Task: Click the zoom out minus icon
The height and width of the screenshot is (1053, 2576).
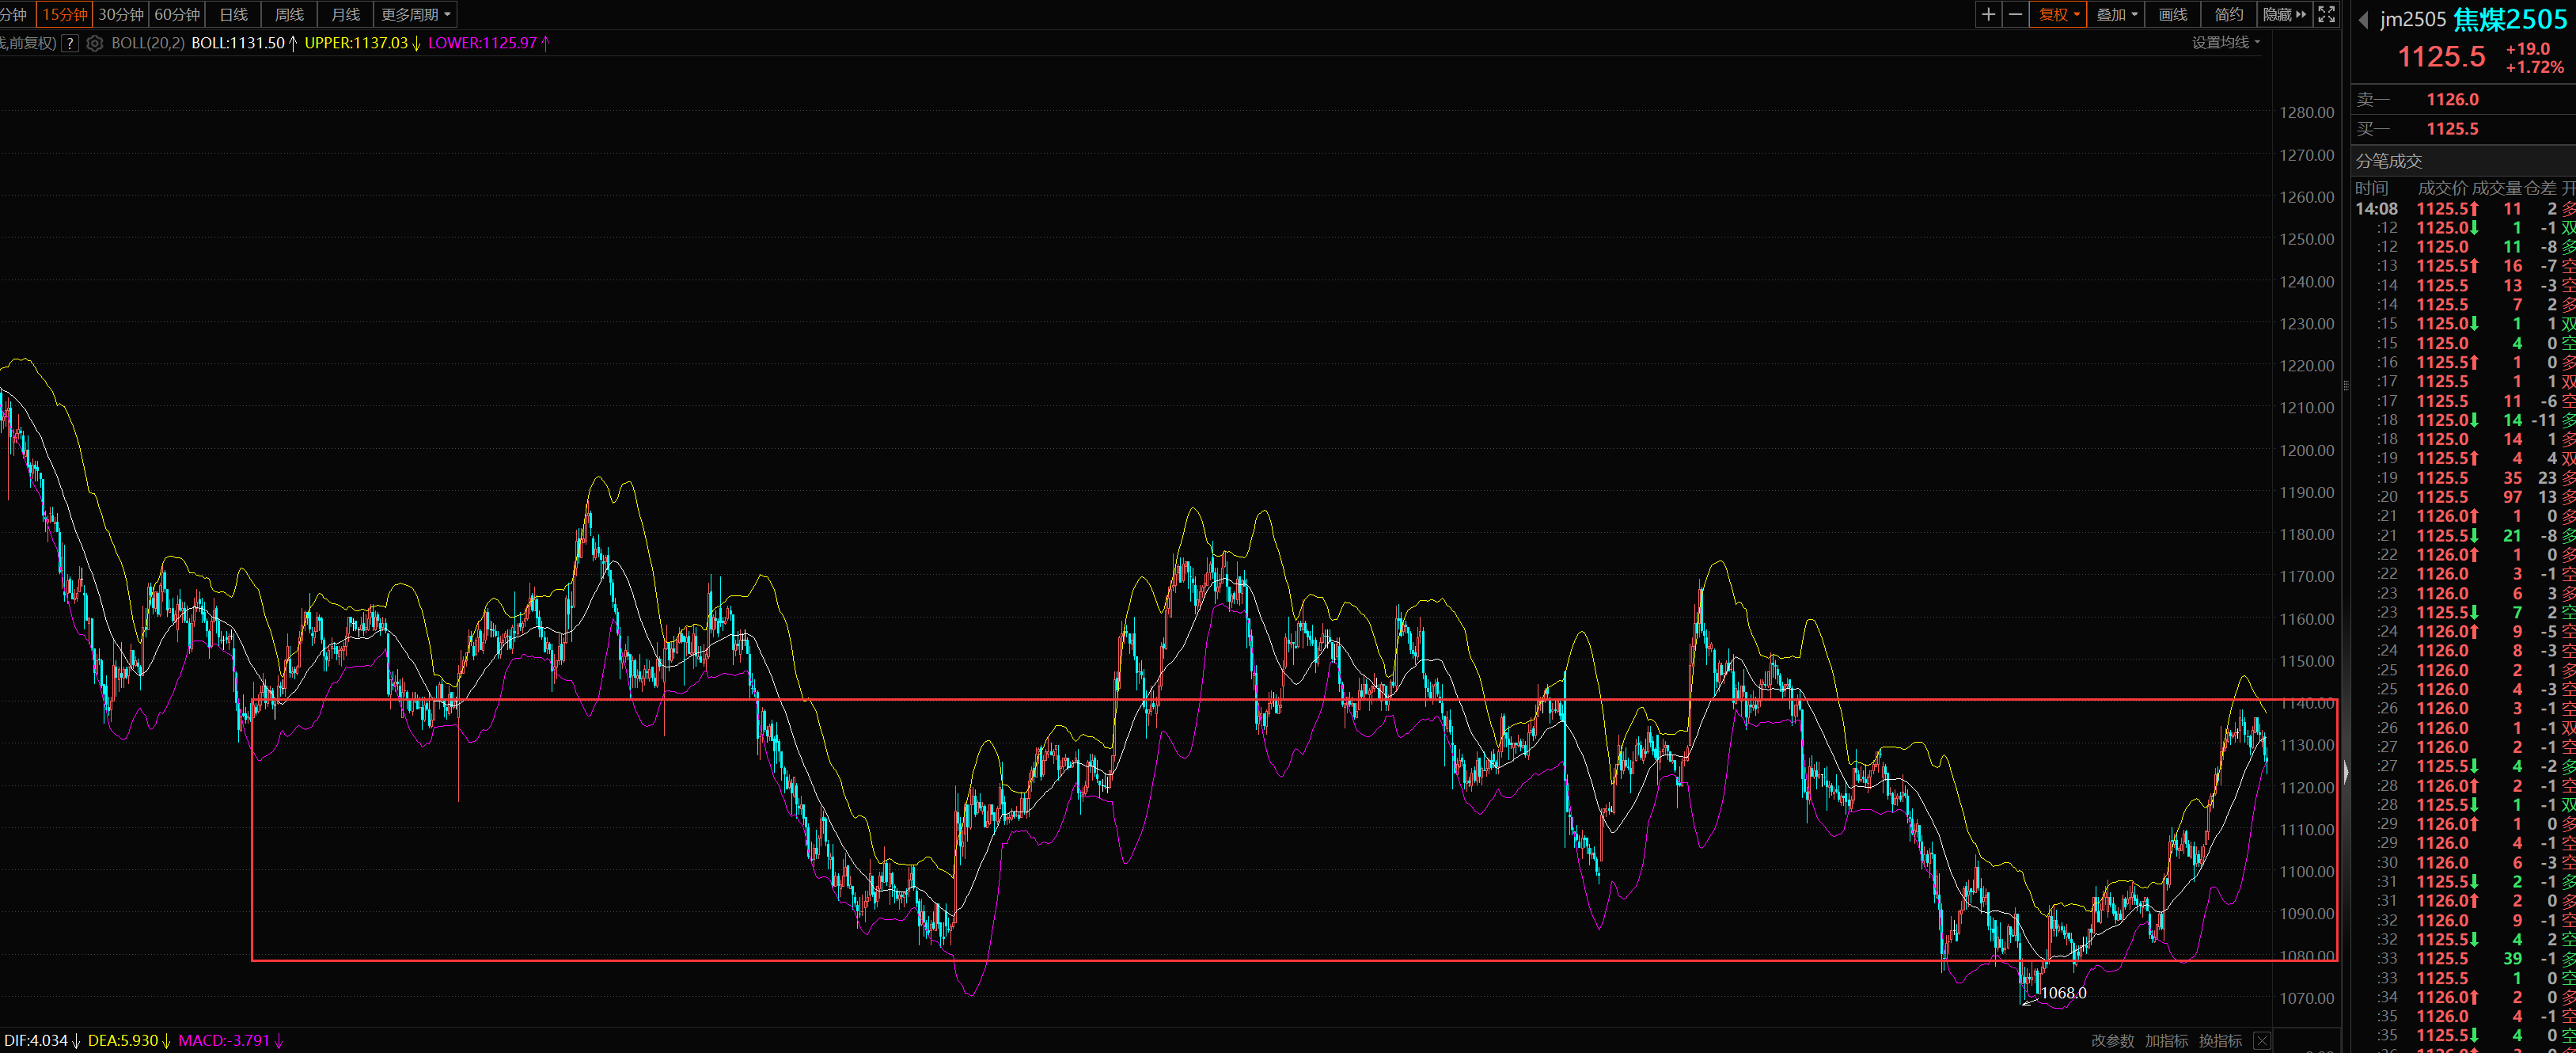Action: click(2015, 14)
